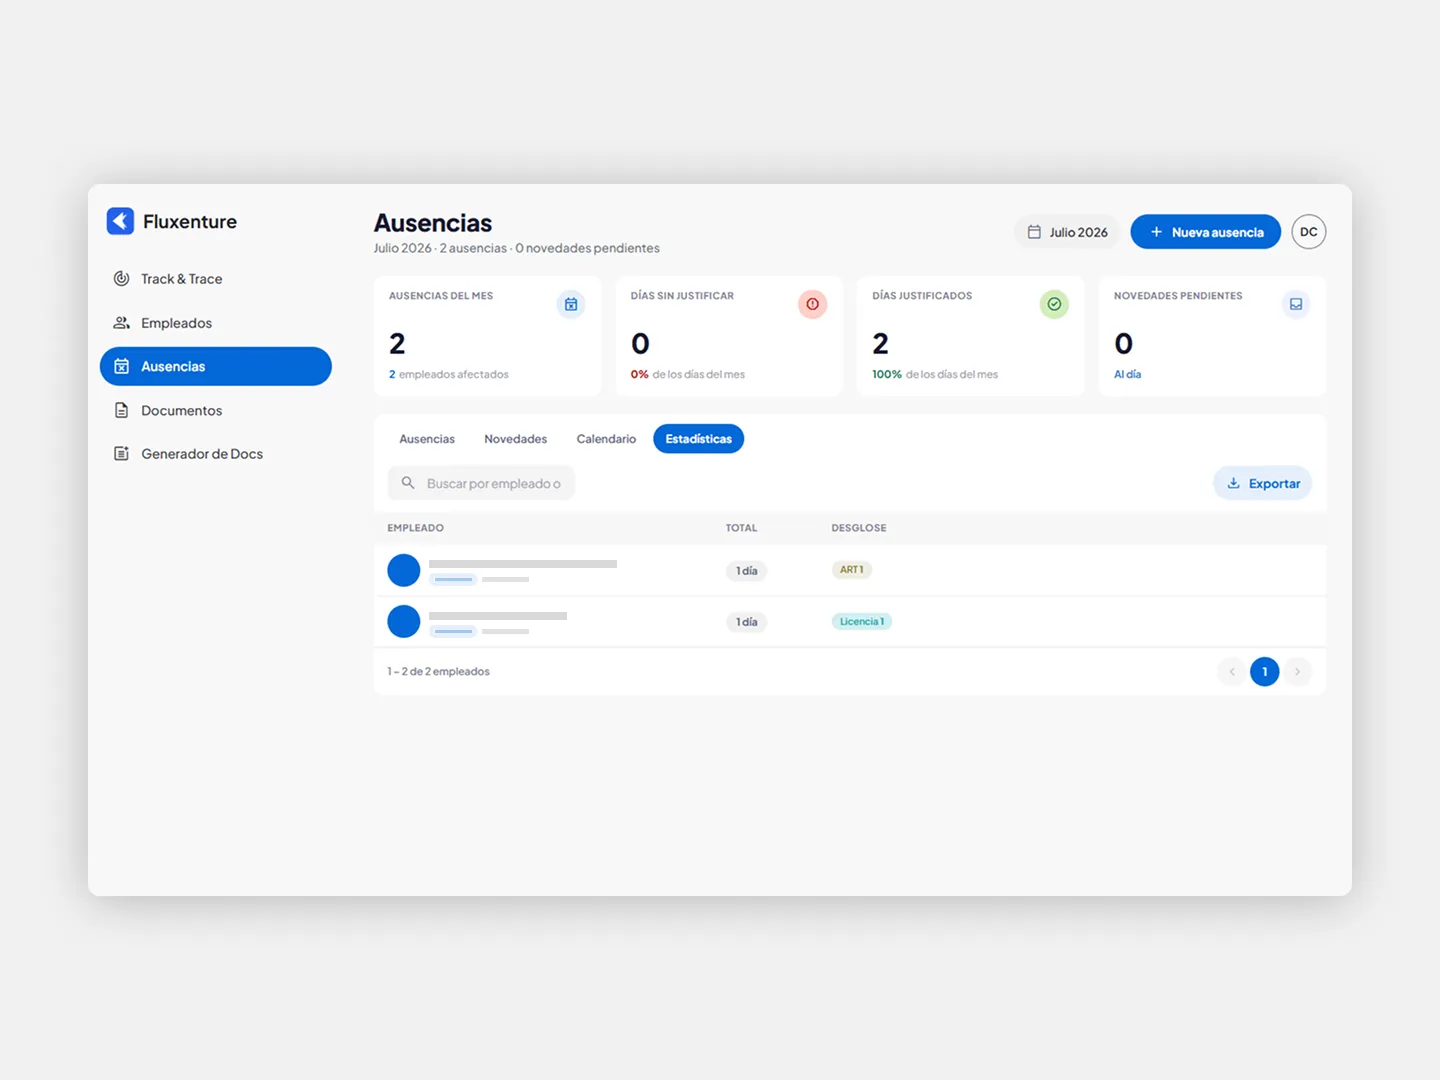Go to the next page of employees
This screenshot has width=1440, height=1080.
click(x=1297, y=672)
